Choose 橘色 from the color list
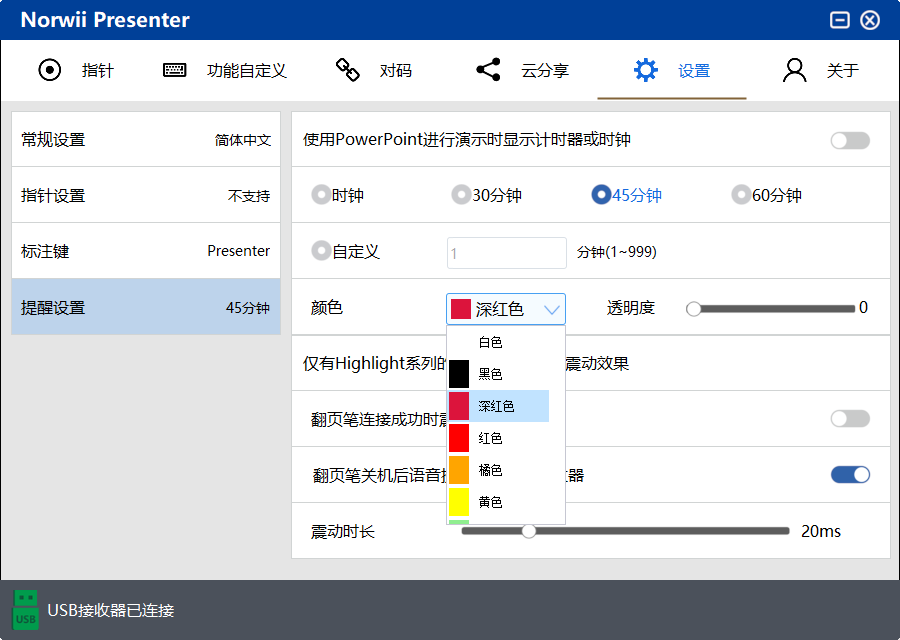Screen dimensions: 900x640 (498, 470)
